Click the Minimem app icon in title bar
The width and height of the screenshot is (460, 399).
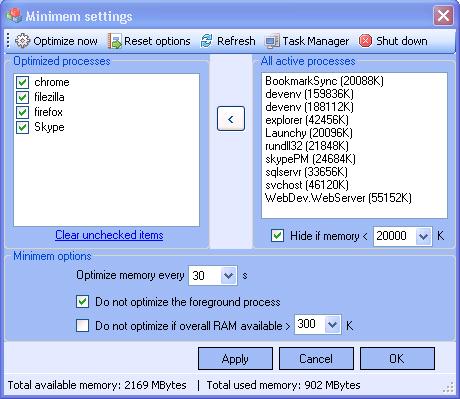(x=14, y=16)
